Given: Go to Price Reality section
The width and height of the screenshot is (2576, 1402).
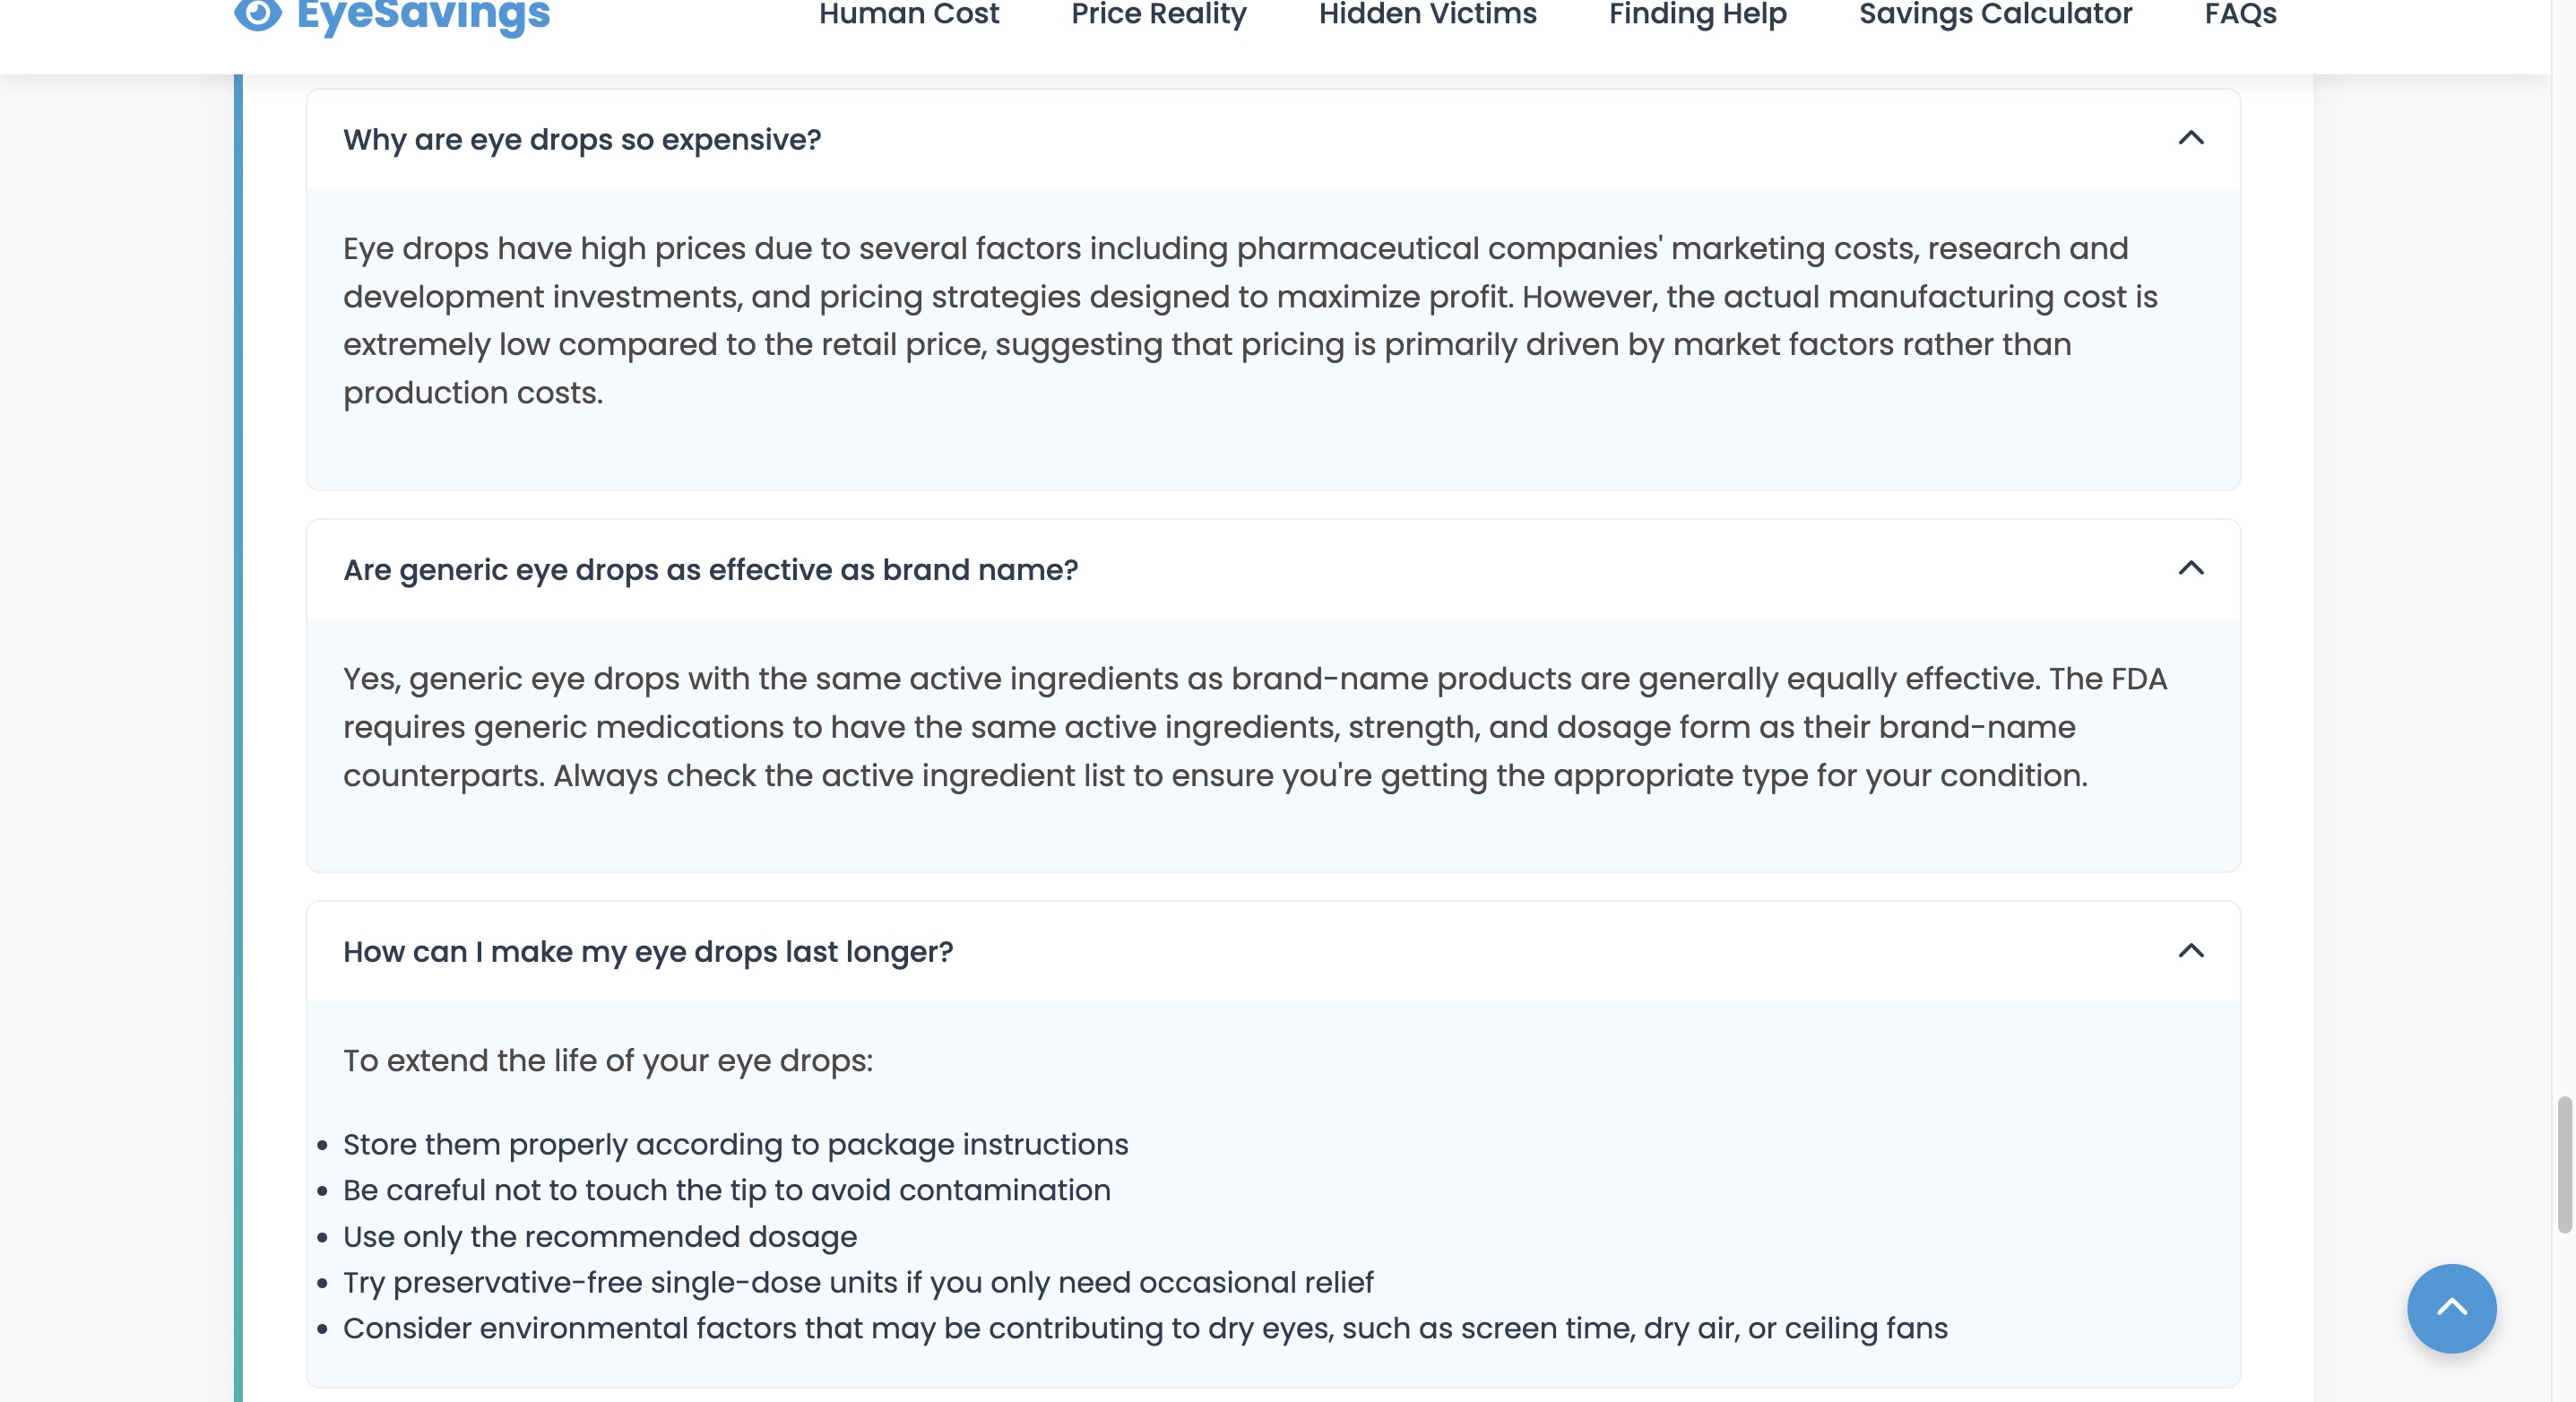Looking at the screenshot, I should coord(1158,15).
